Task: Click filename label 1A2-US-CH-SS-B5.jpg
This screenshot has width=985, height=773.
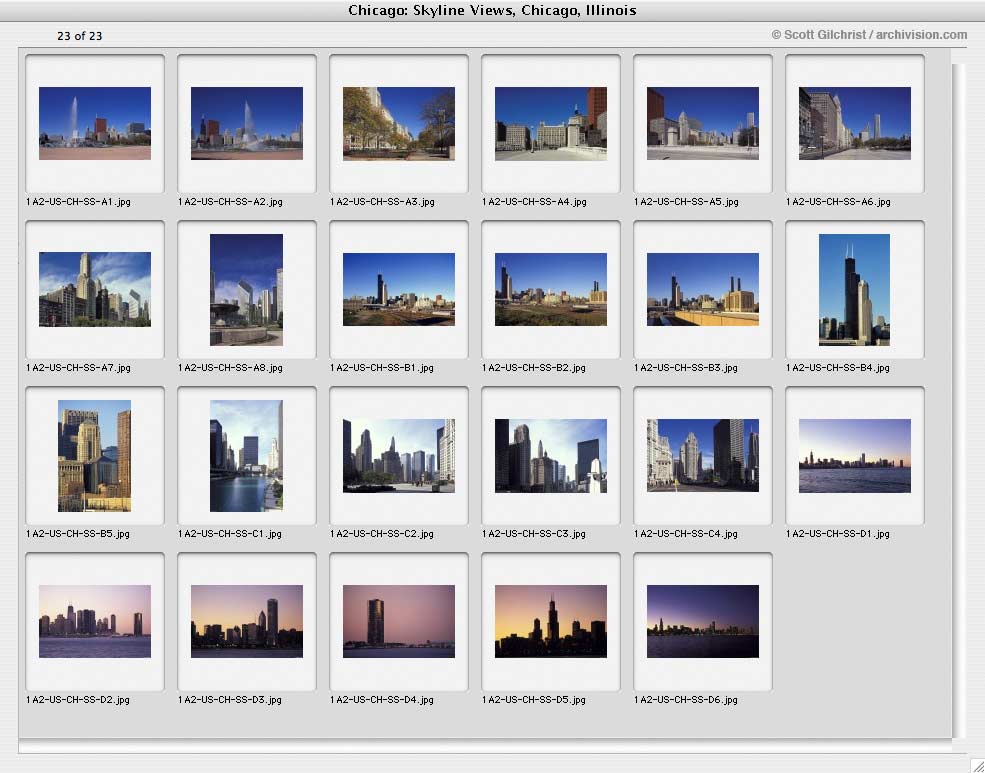Action: [78, 534]
